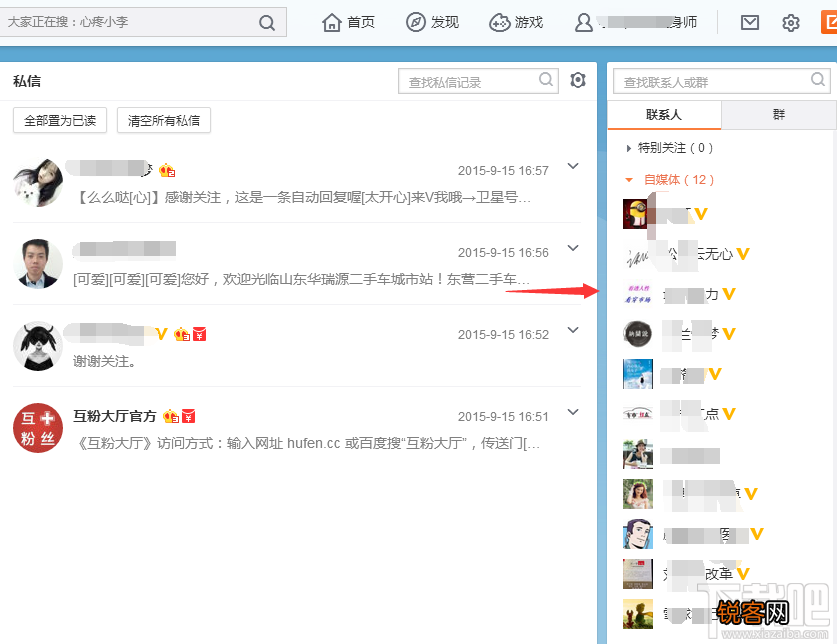
Task: Click magnifier in 查找联系人或群 box
Action: click(x=817, y=80)
